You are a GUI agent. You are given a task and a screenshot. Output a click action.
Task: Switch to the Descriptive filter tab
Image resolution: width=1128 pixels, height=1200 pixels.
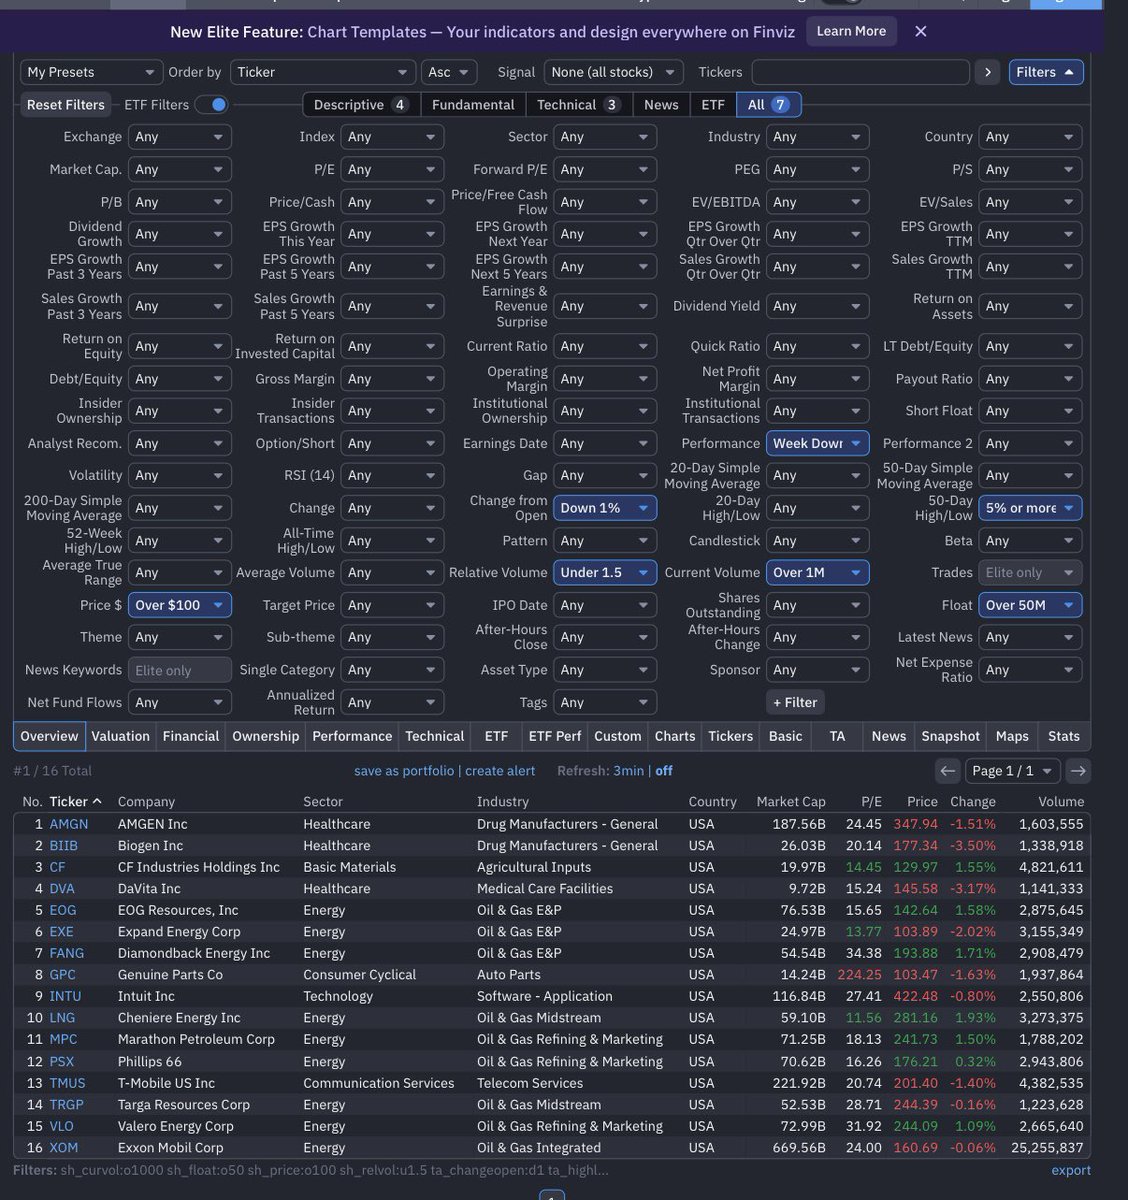coord(361,104)
